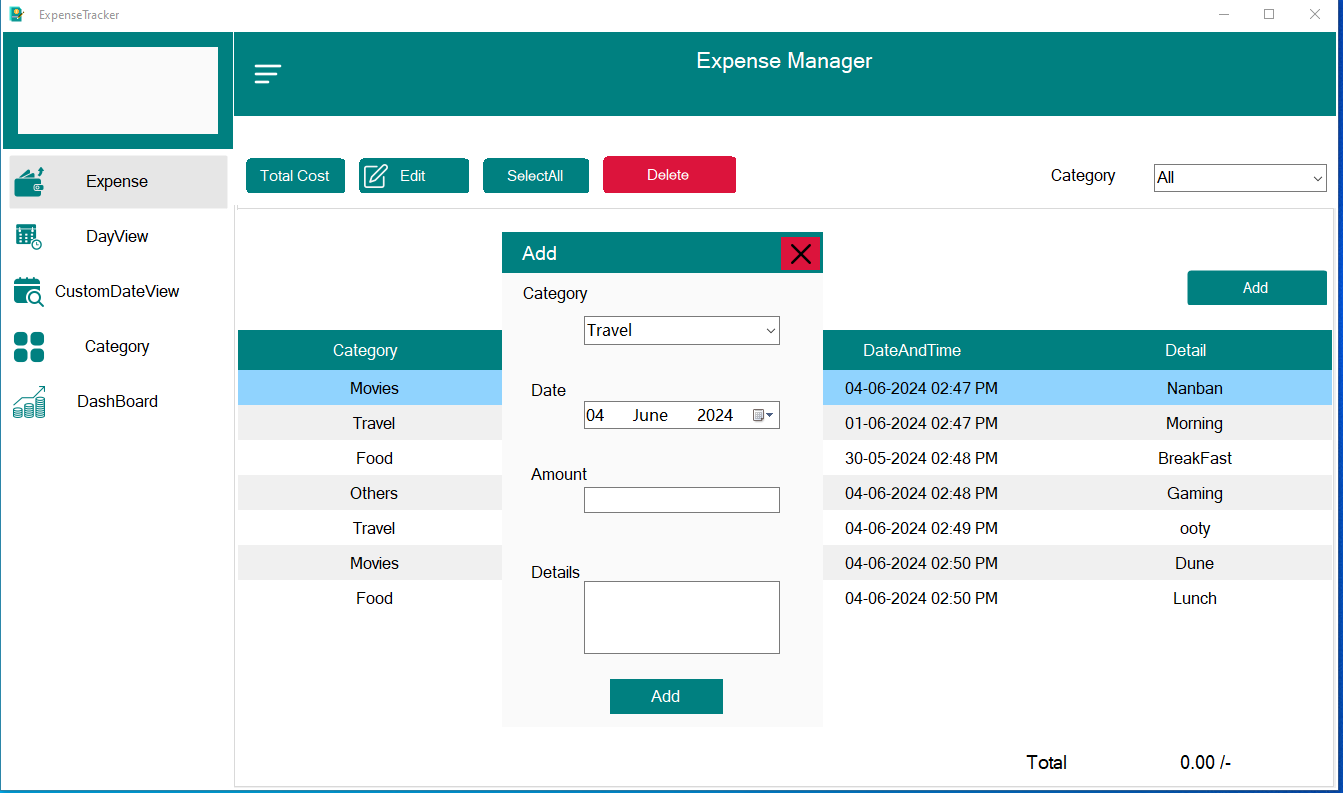Select the Movies row with detail Nanban
The image size is (1343, 793).
pos(374,388)
